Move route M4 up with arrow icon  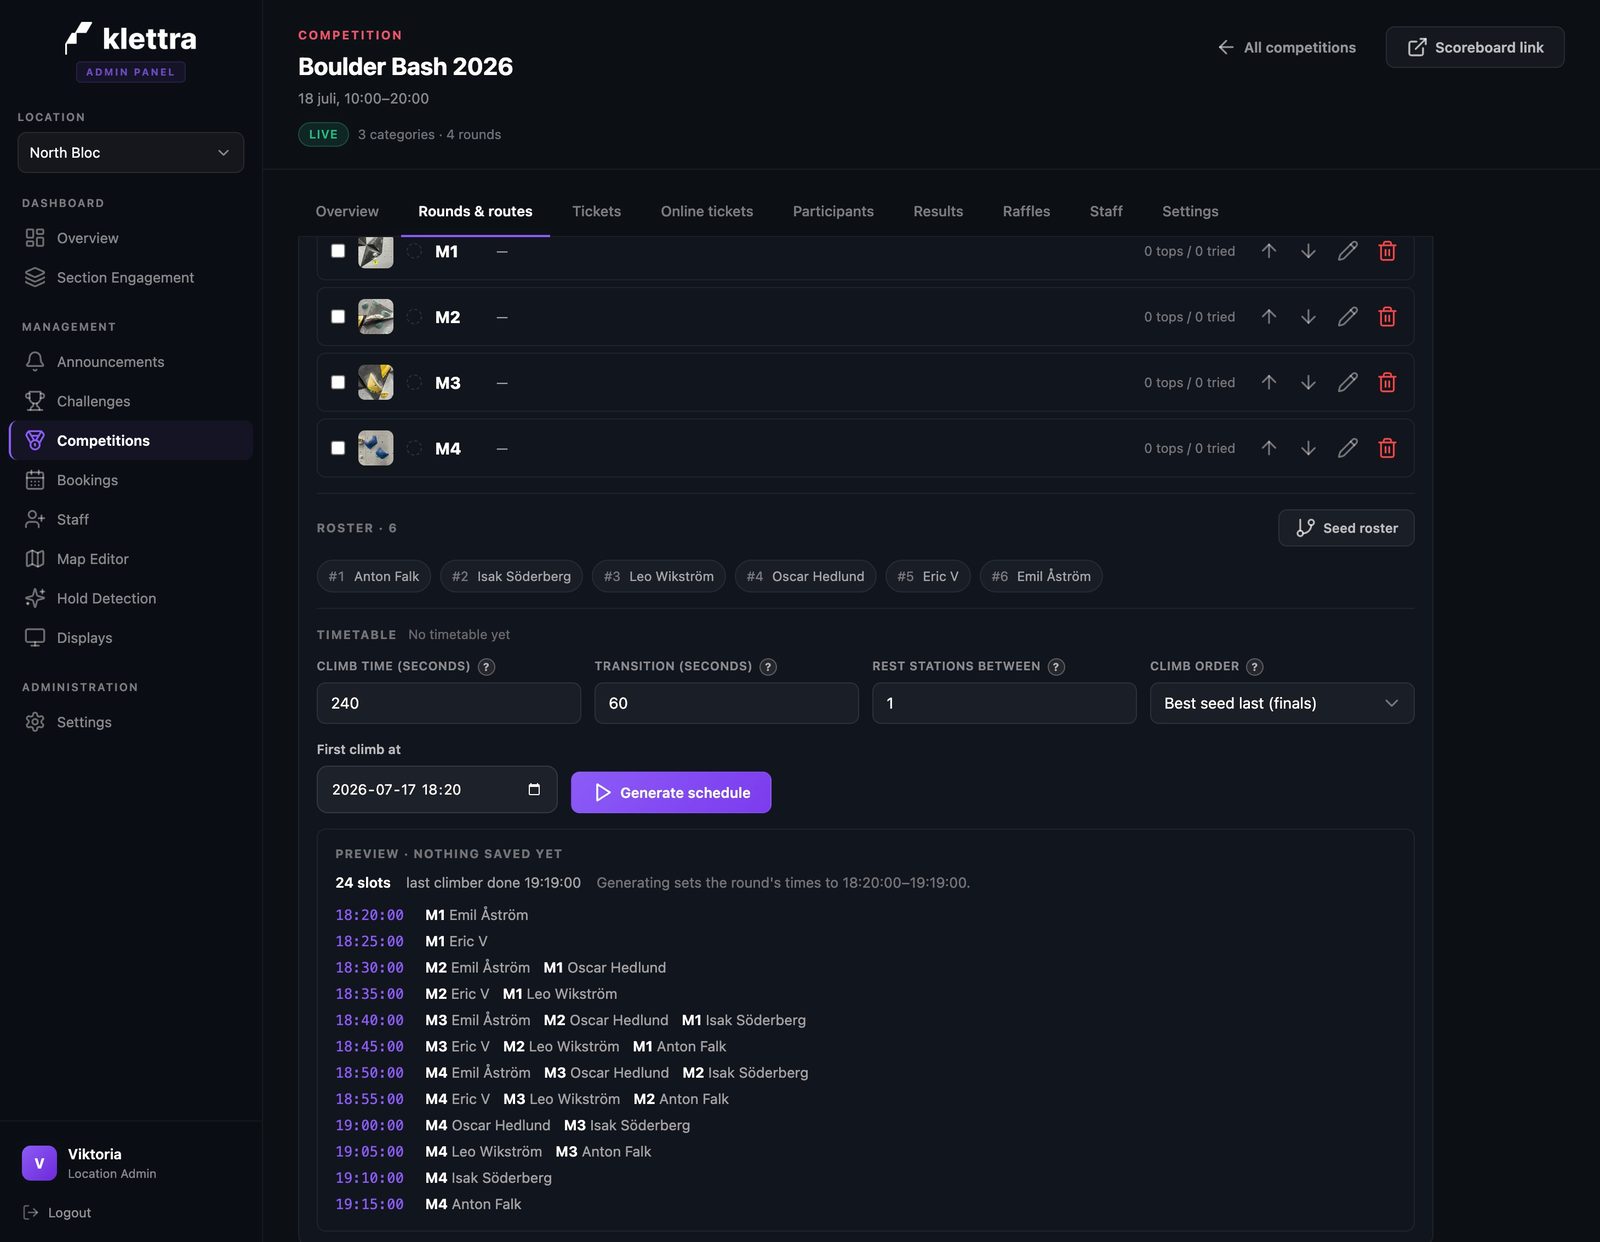point(1268,448)
